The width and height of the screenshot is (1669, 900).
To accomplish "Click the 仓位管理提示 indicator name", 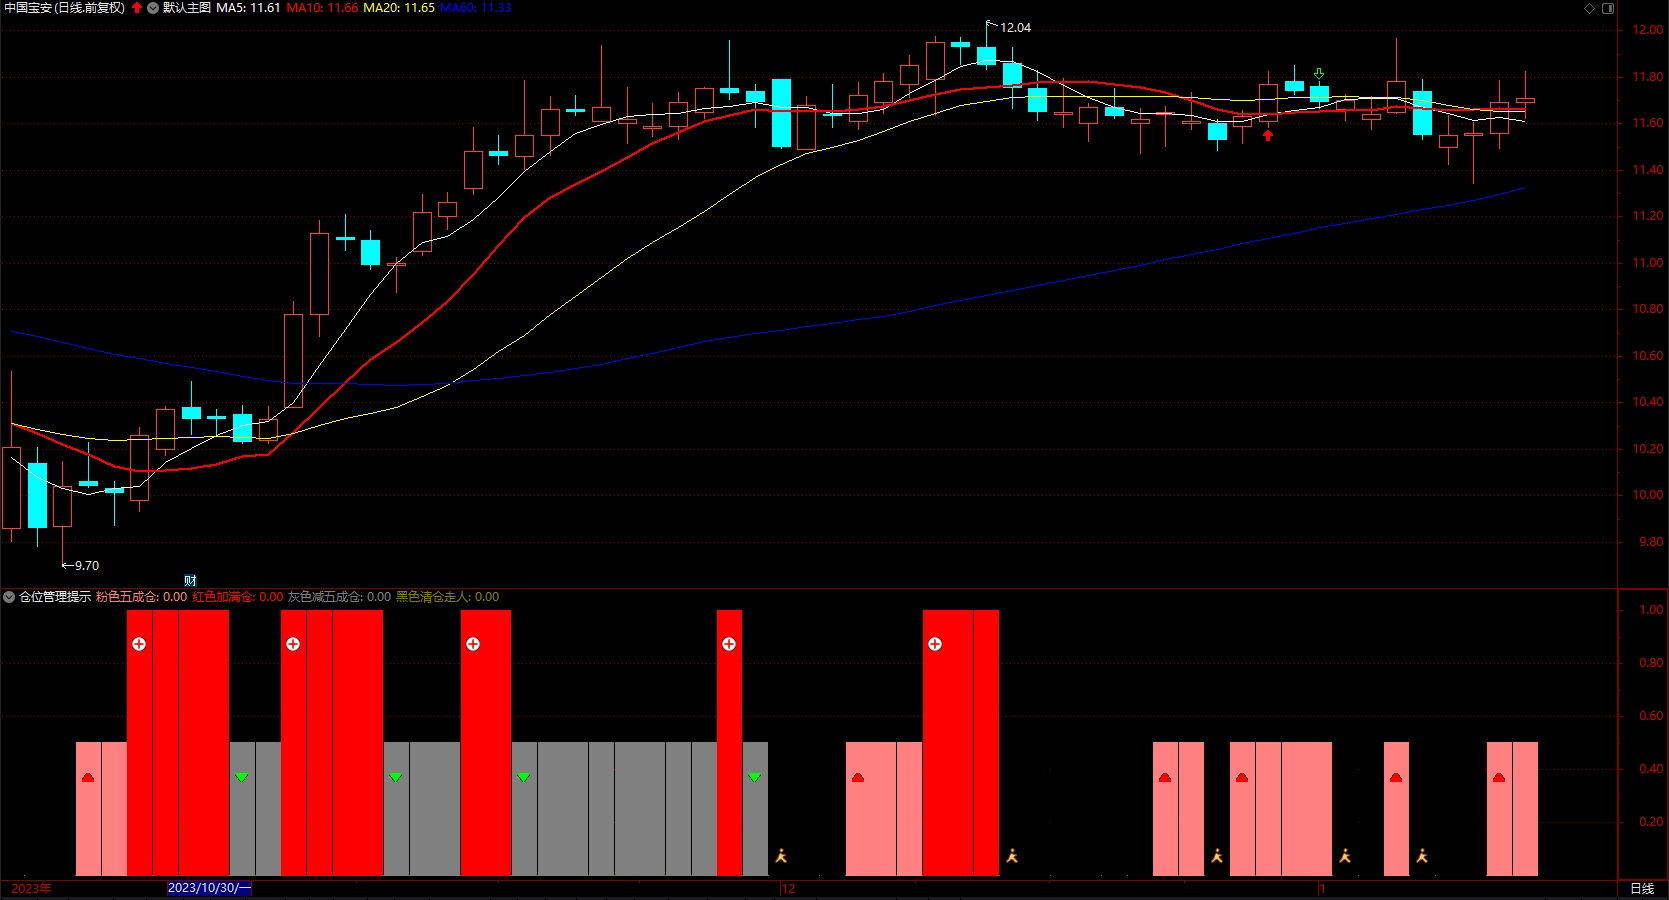I will click(55, 597).
